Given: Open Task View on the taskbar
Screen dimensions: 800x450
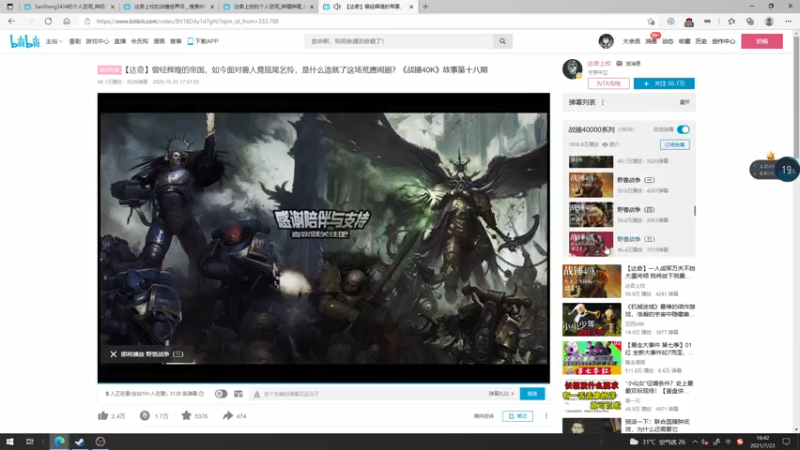Looking at the screenshot, I should pyautogui.click(x=30, y=441).
